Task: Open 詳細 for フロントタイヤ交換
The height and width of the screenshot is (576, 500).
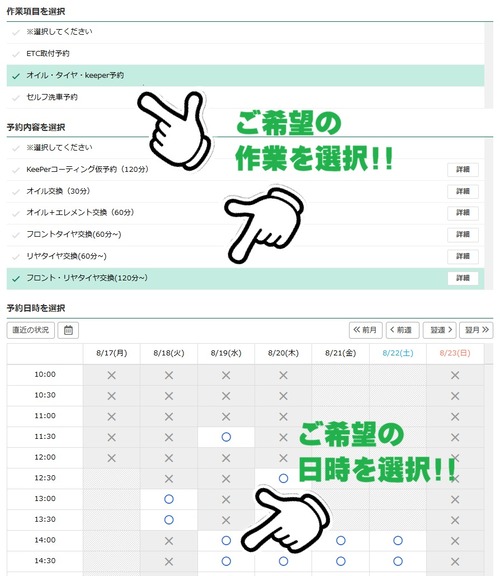Action: point(463,234)
